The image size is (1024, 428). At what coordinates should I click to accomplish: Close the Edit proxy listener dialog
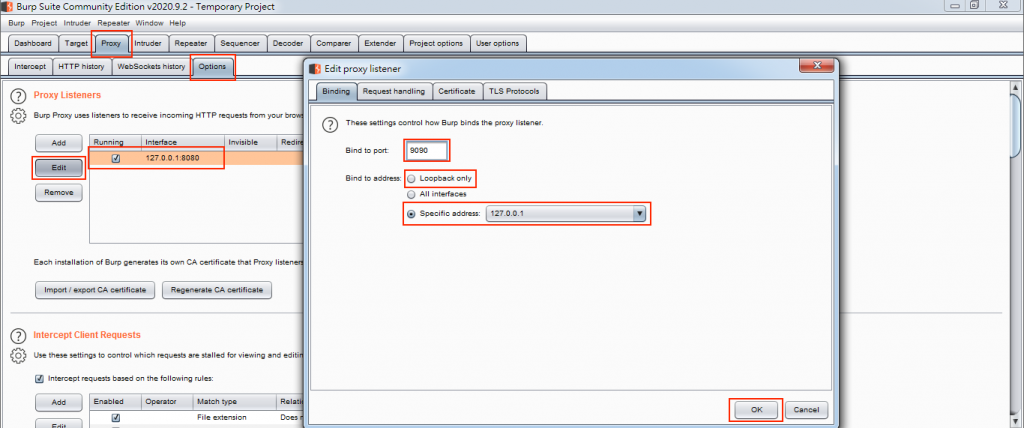pos(815,67)
